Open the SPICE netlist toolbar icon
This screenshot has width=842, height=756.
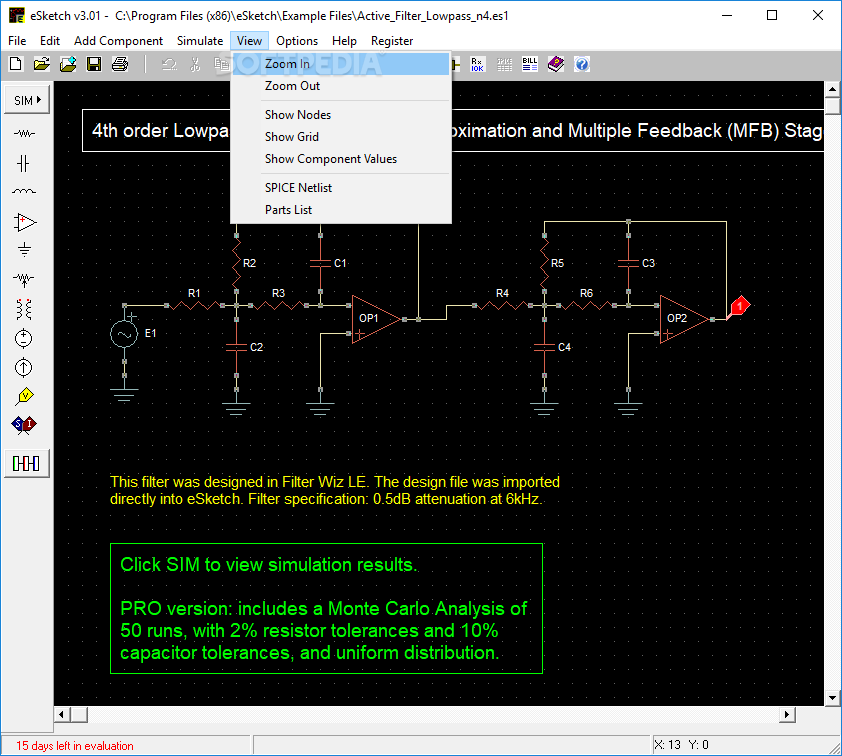coord(504,64)
